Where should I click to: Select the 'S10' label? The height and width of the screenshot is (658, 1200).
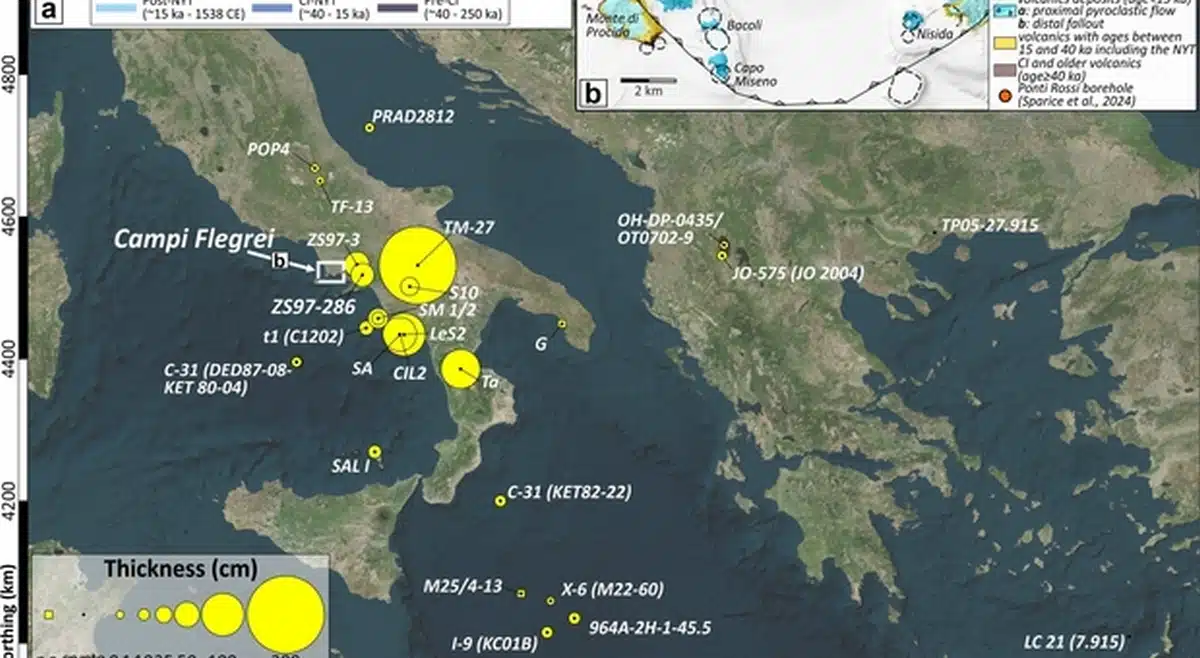tap(465, 292)
